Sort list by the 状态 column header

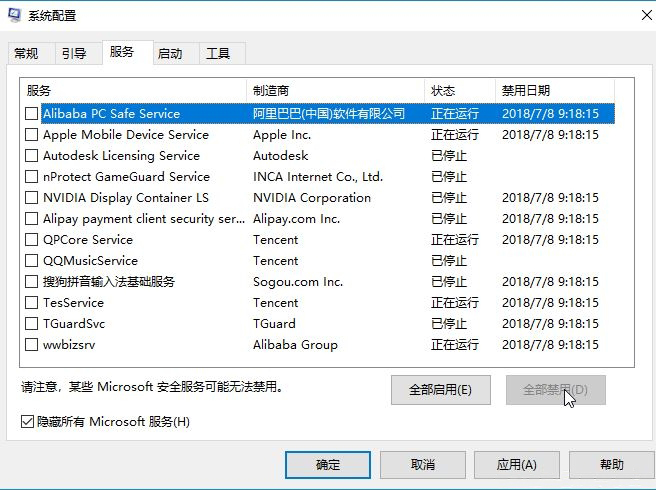(460, 90)
